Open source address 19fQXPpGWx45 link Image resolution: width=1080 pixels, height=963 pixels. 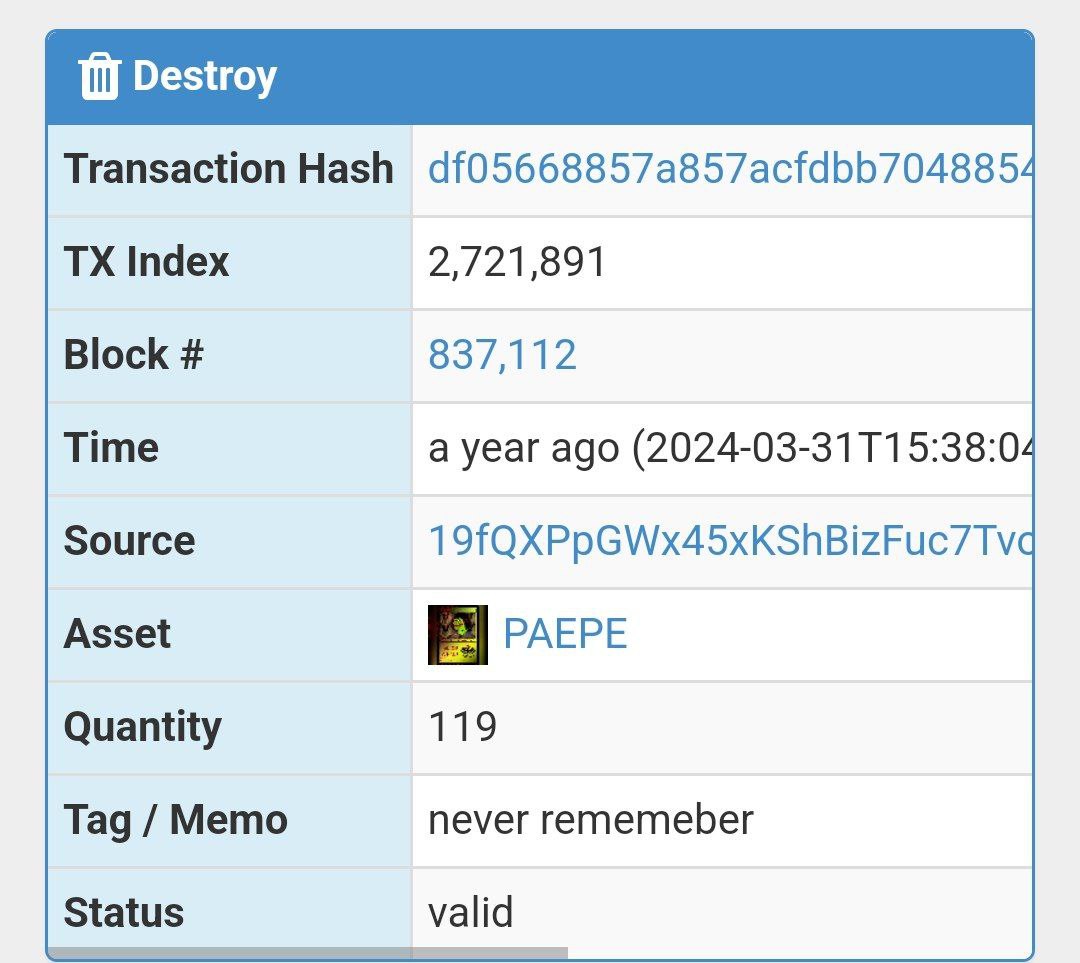click(x=730, y=541)
